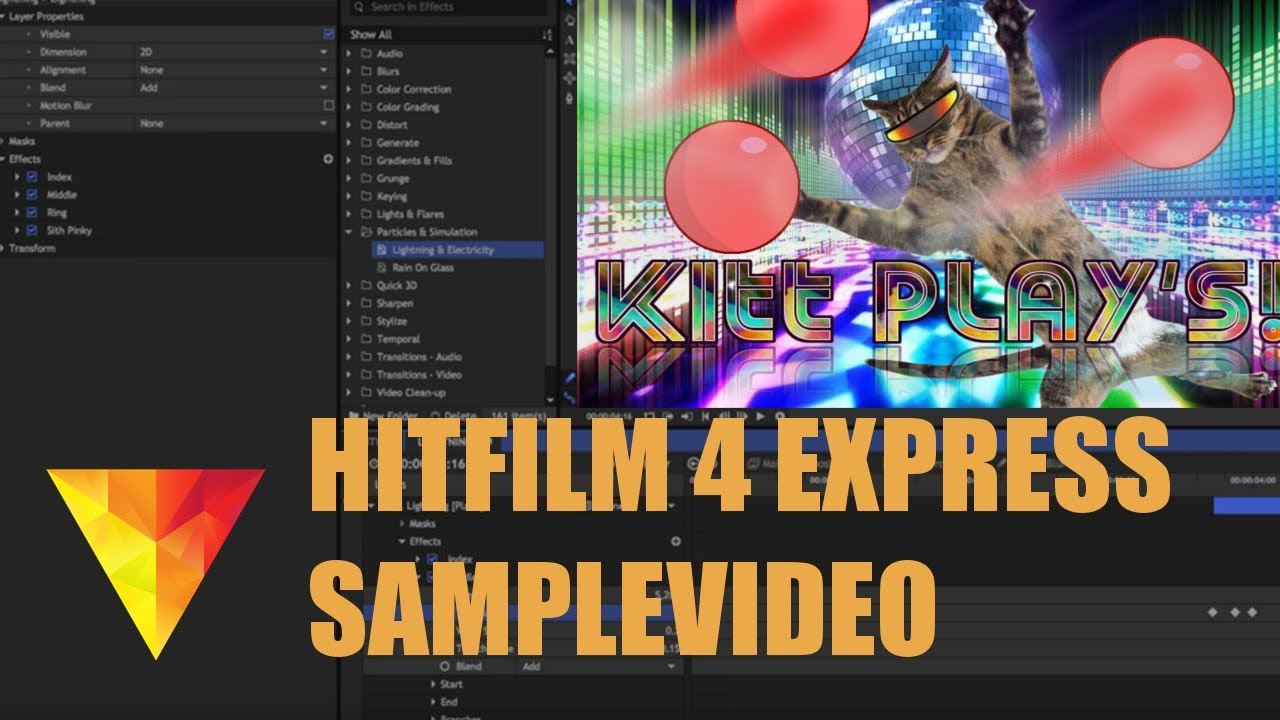The height and width of the screenshot is (720, 1280).
Task: Select the Distort folder
Action: coord(391,125)
